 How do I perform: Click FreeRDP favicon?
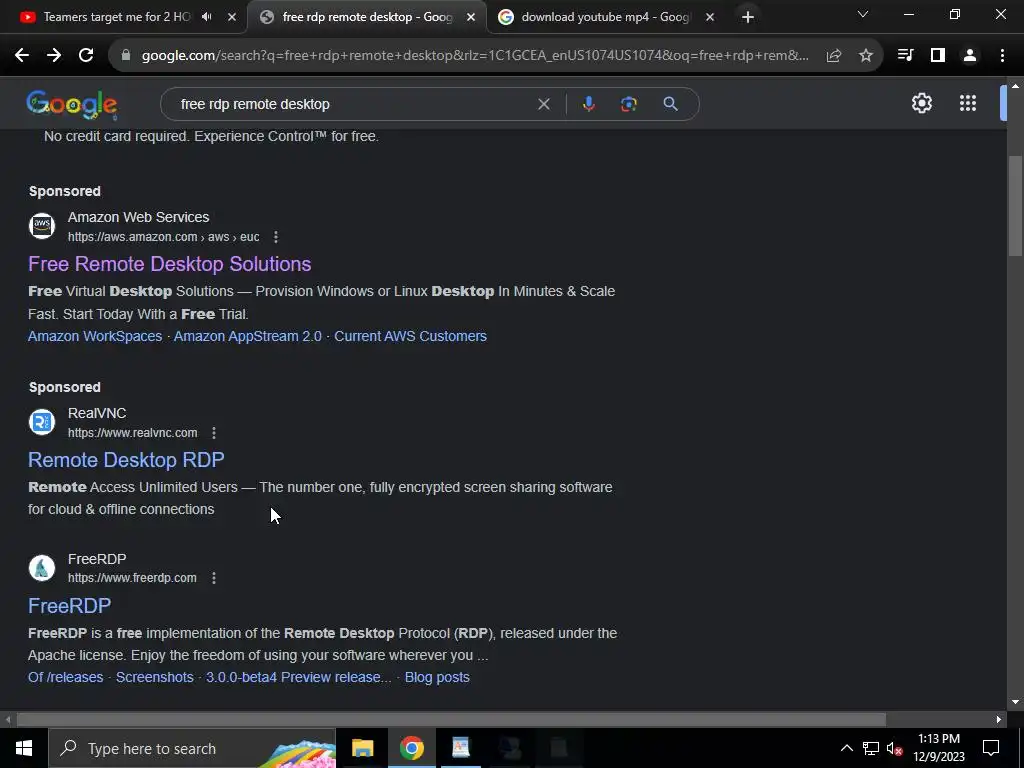[42, 568]
